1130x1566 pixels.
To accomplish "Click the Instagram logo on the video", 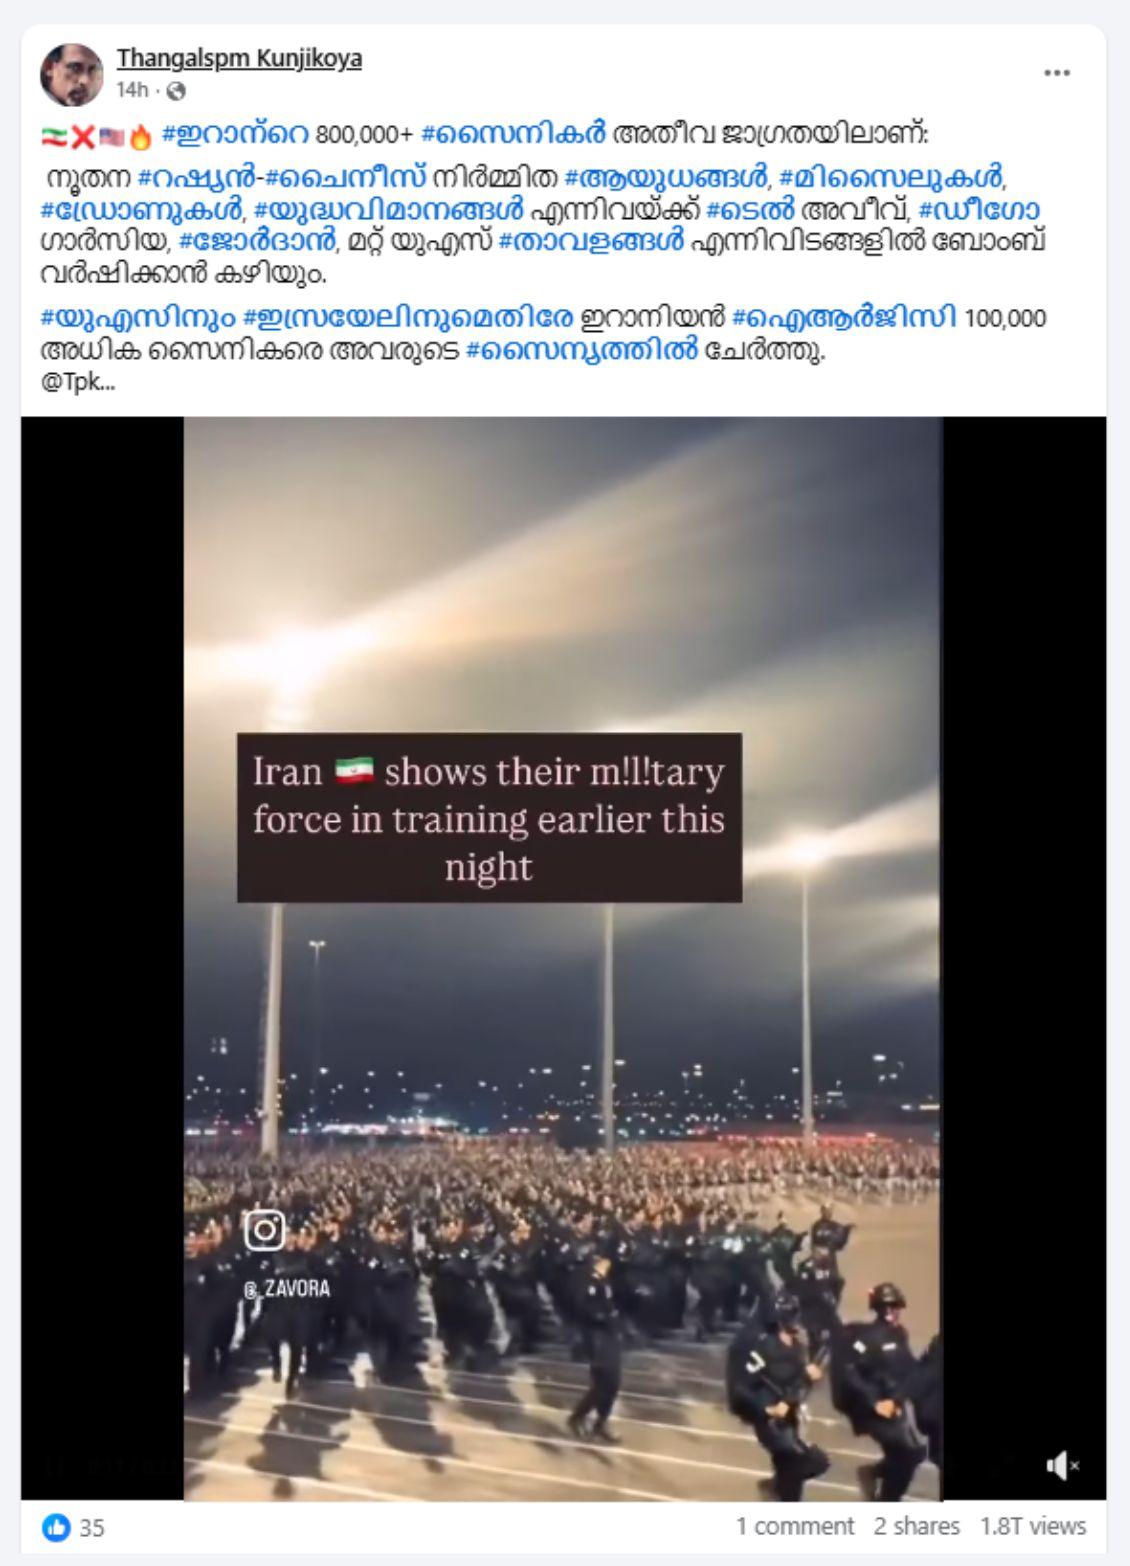I will tap(265, 1230).
